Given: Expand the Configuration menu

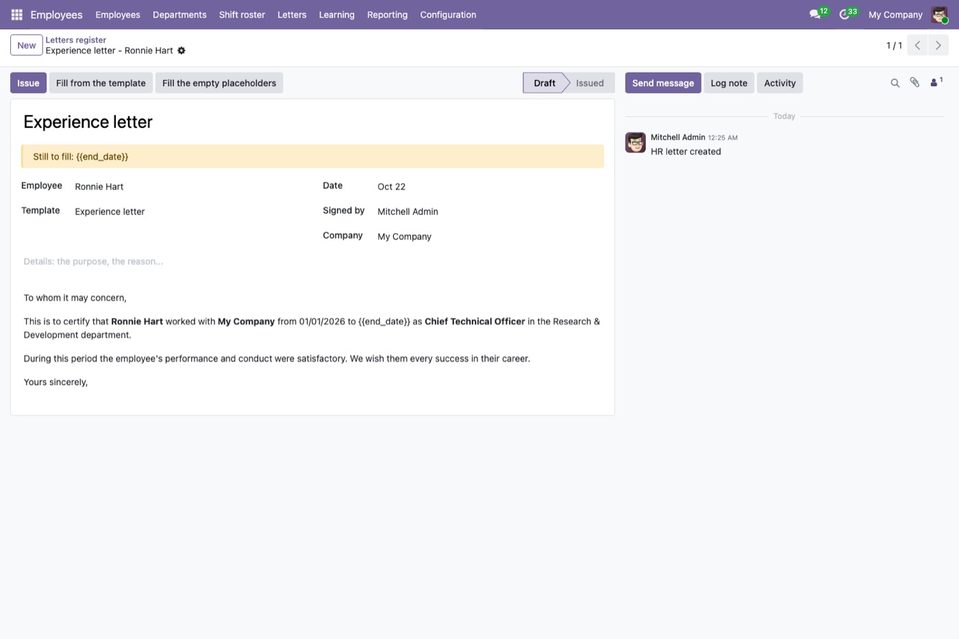Looking at the screenshot, I should 448,15.
